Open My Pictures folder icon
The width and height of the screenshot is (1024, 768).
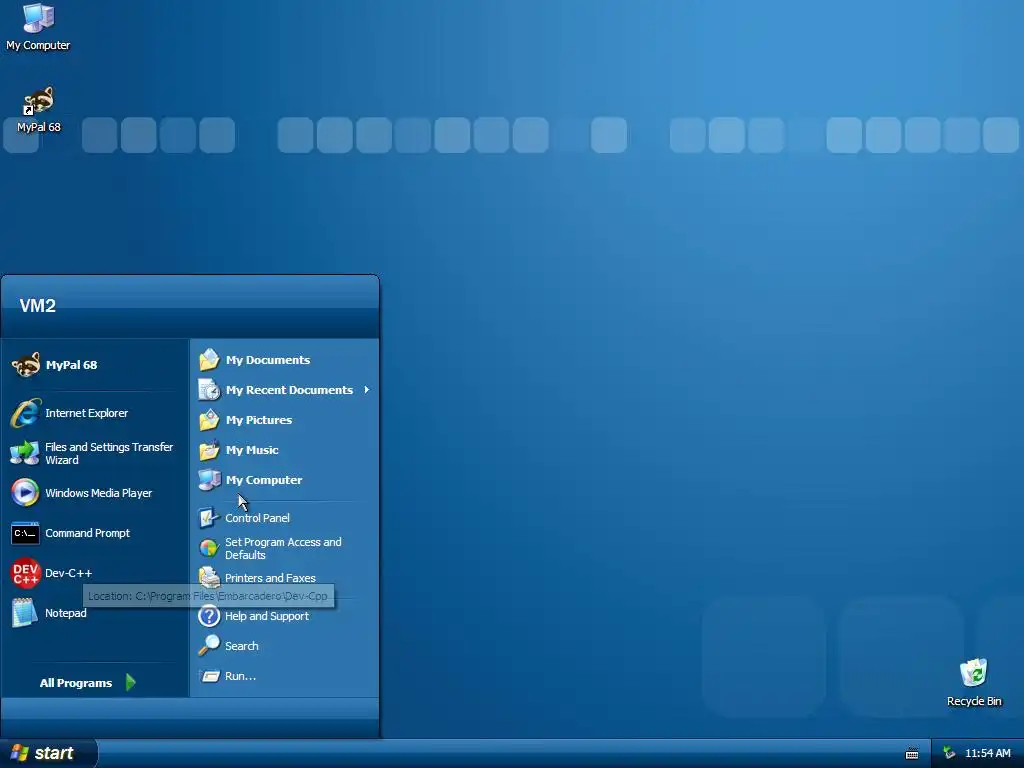pos(209,420)
